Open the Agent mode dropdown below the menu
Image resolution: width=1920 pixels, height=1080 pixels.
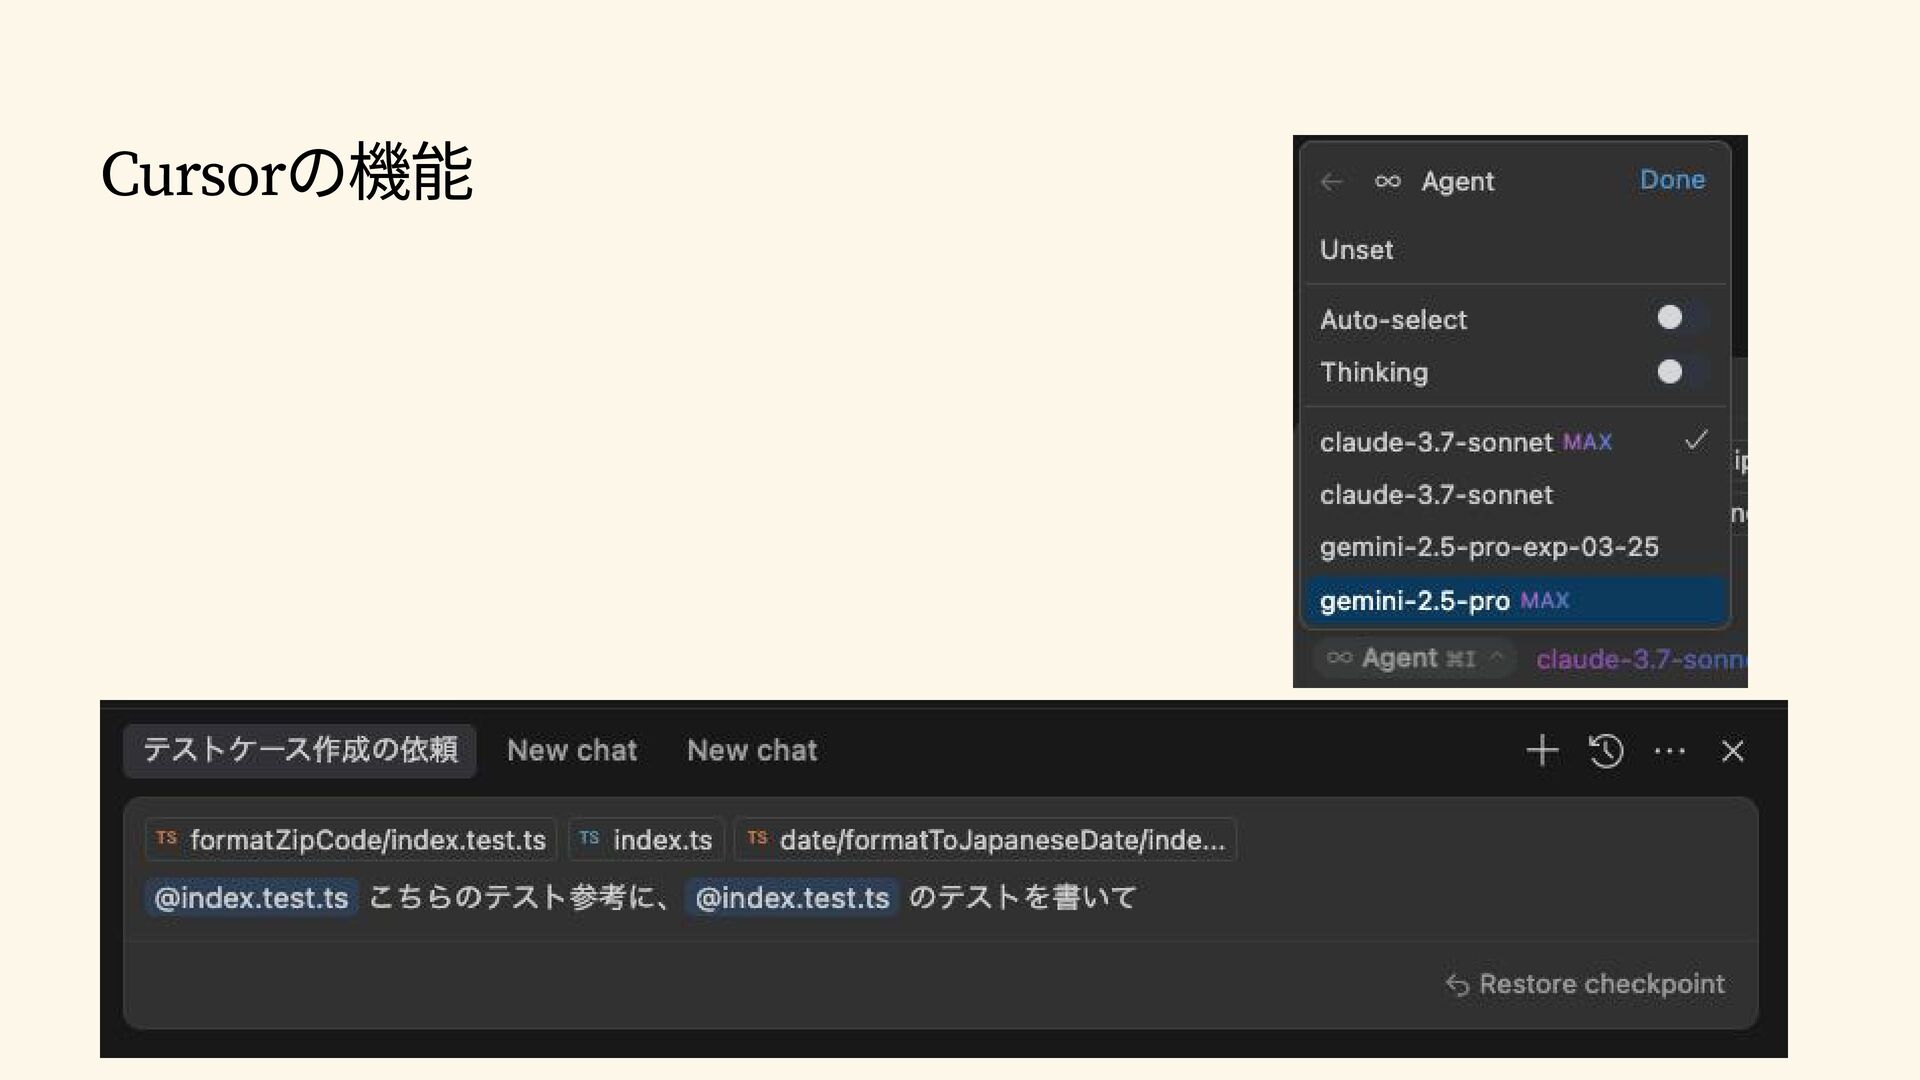[x=1414, y=658]
